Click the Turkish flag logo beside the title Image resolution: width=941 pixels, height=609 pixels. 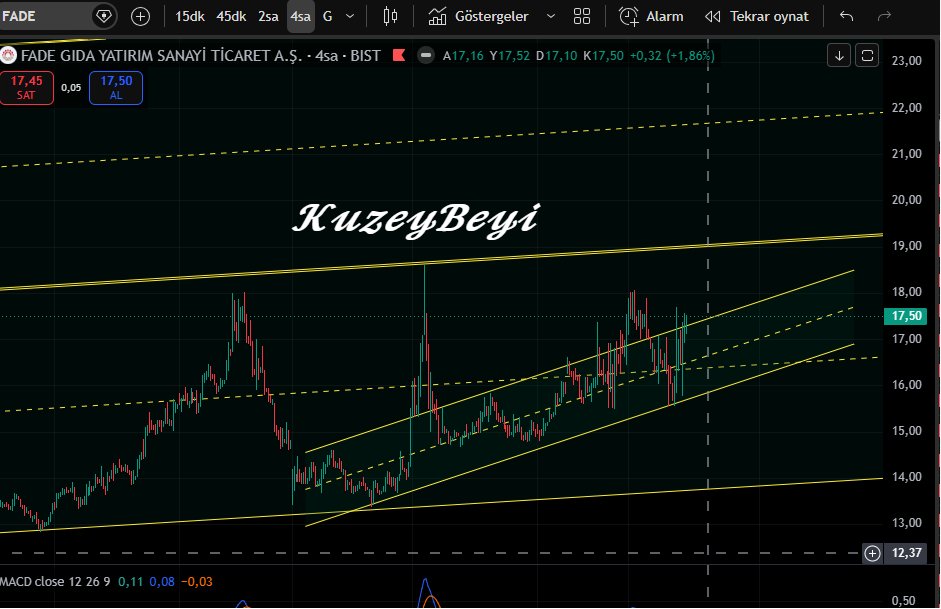[8, 56]
